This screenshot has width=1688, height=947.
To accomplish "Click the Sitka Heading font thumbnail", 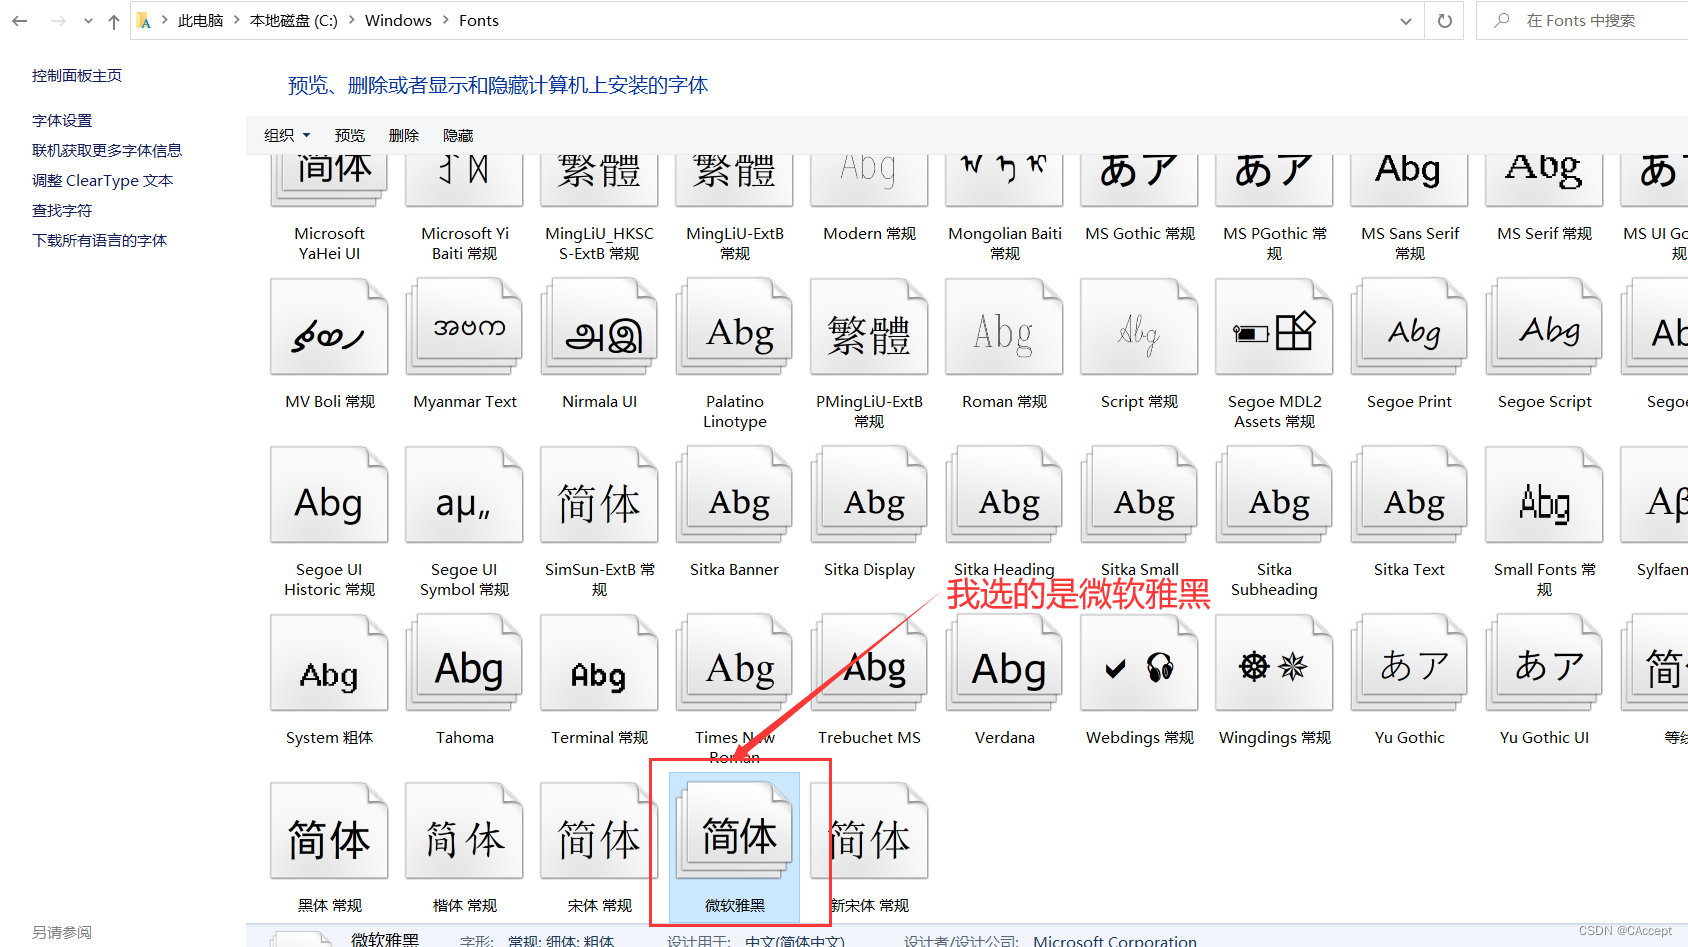I will [1004, 495].
